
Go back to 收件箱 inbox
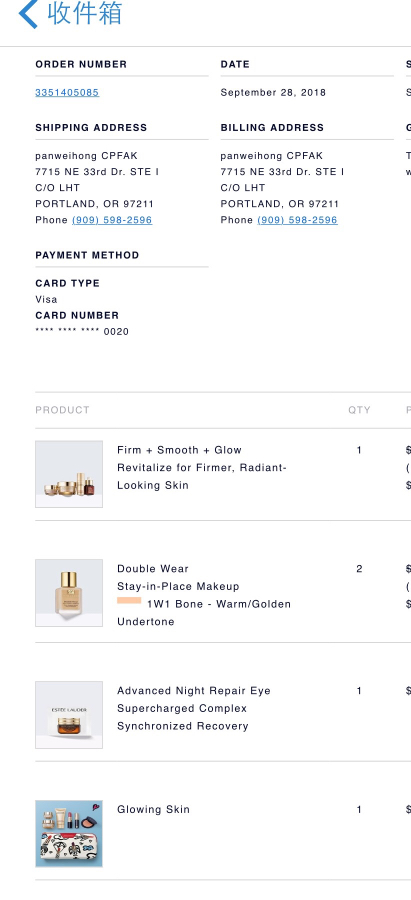click(84, 13)
